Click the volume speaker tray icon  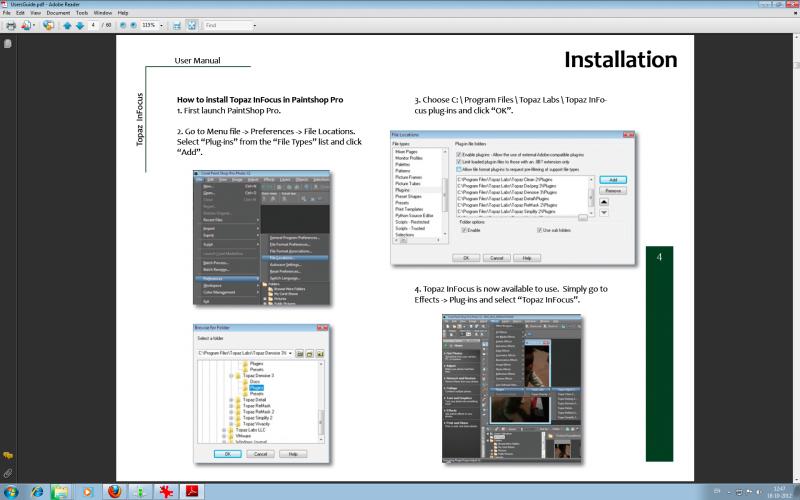(760, 493)
